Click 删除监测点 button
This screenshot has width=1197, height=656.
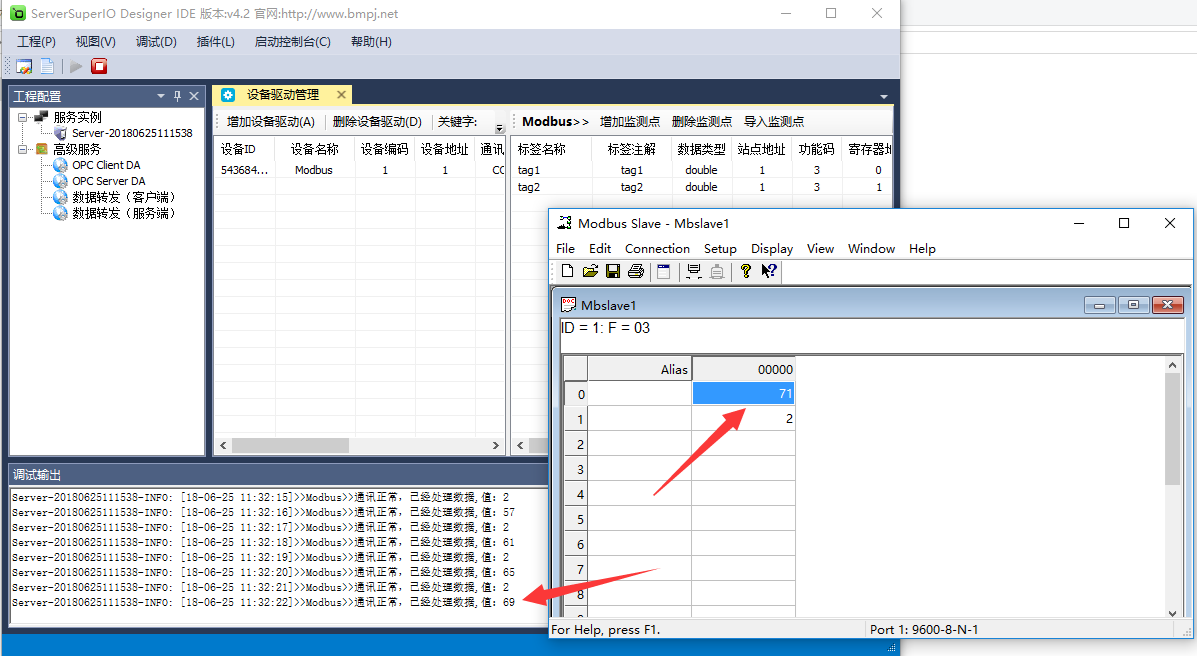pos(702,121)
